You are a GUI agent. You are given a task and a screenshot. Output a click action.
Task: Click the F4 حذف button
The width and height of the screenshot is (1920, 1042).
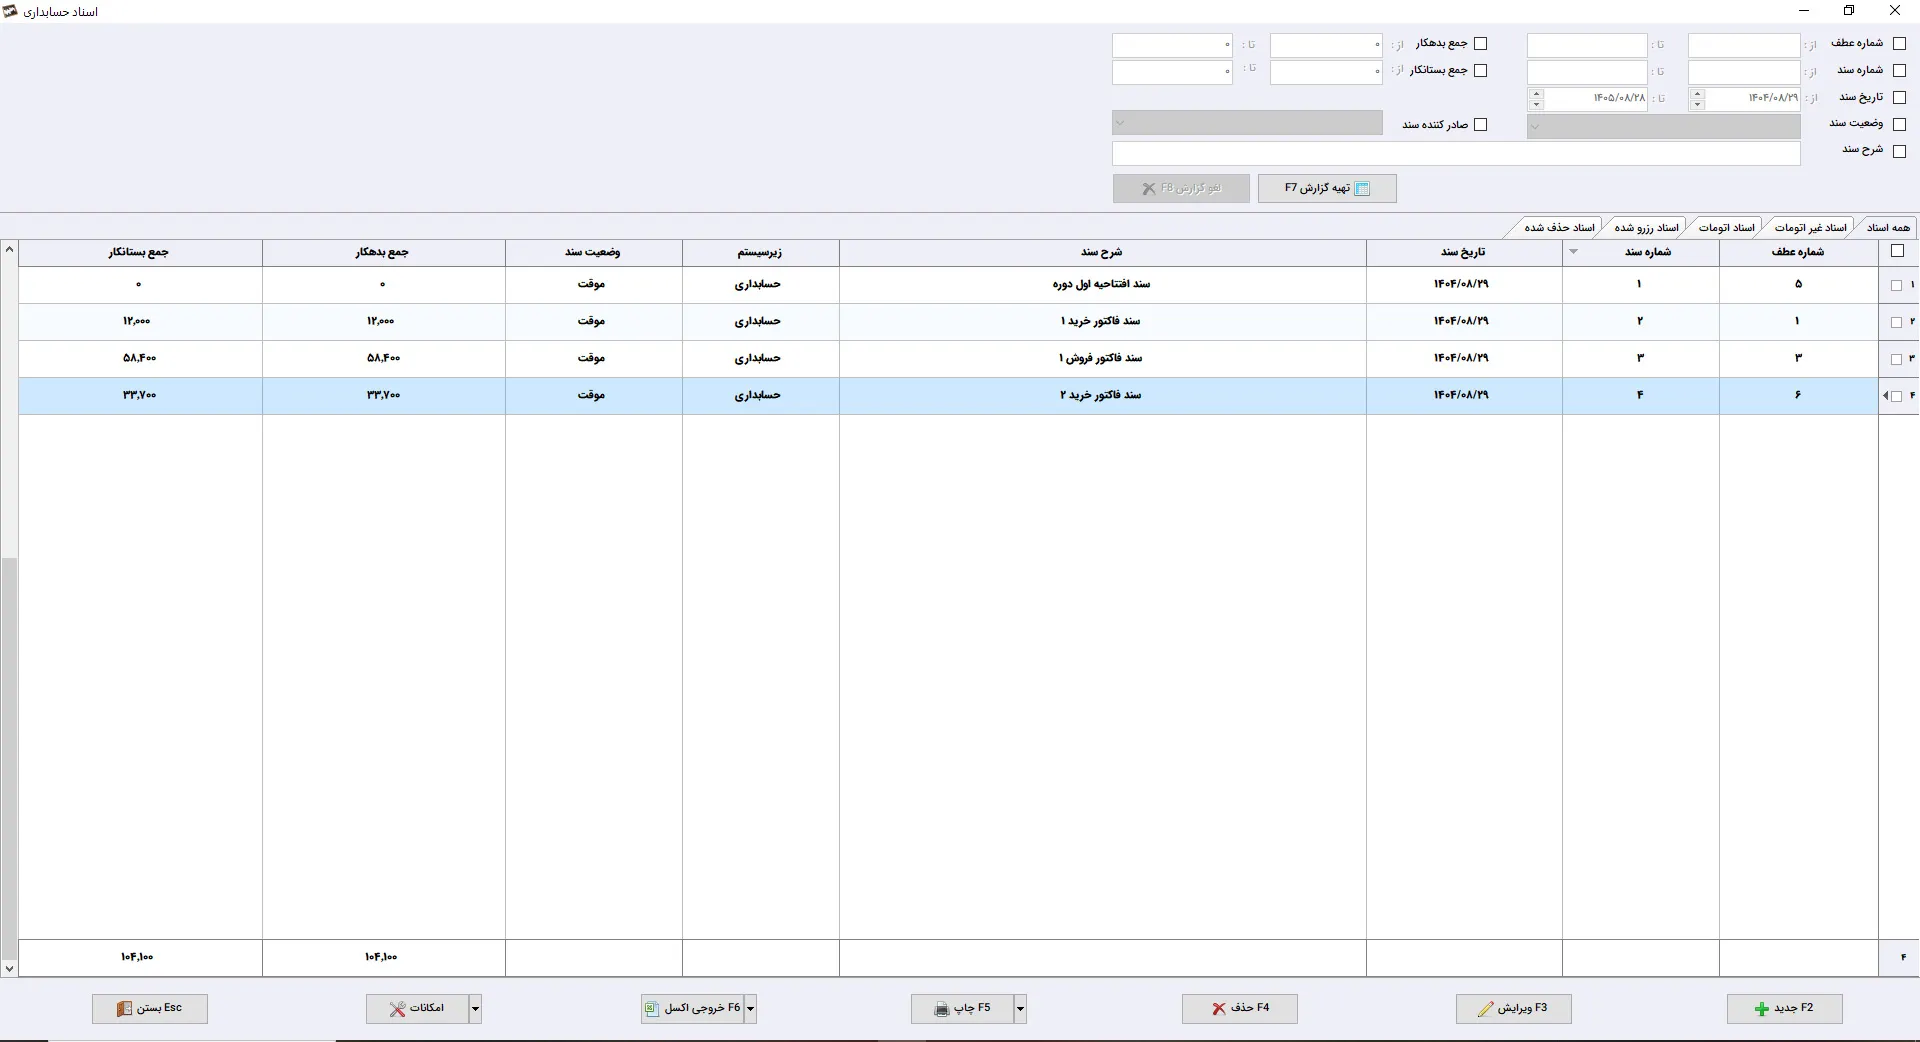click(1239, 1009)
